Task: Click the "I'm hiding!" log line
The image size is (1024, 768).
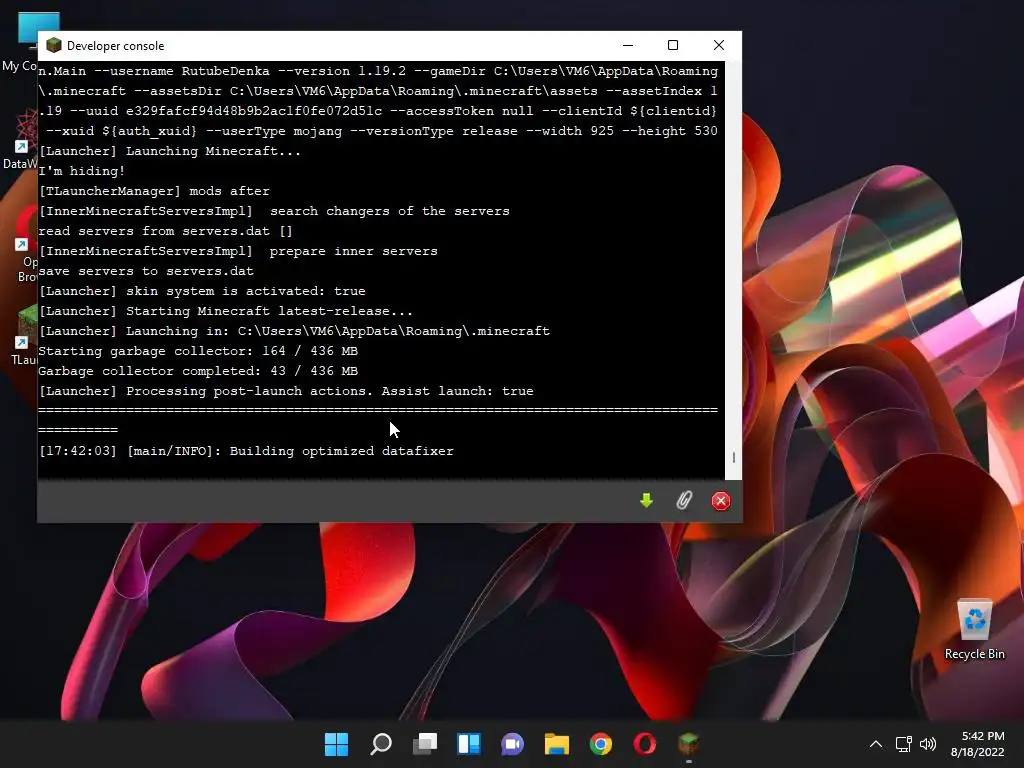Action: point(81,171)
